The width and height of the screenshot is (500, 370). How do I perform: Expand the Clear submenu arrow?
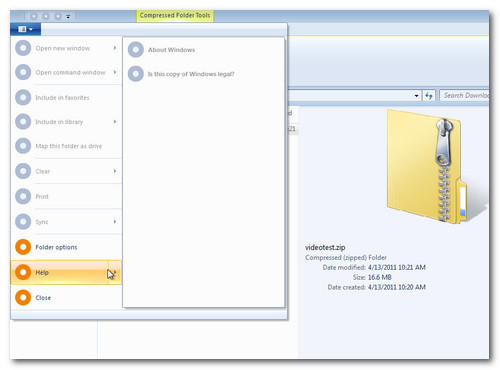coord(115,171)
